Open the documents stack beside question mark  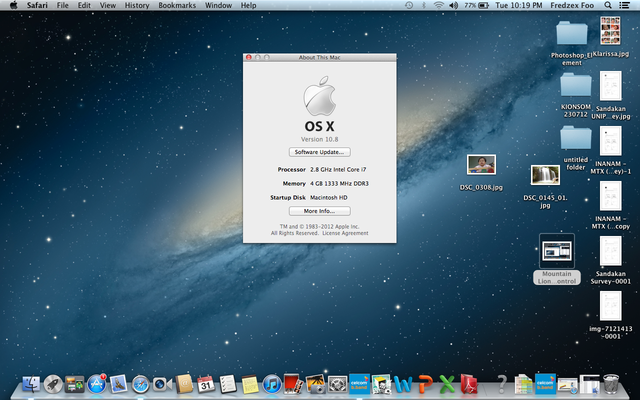[x=523, y=384]
